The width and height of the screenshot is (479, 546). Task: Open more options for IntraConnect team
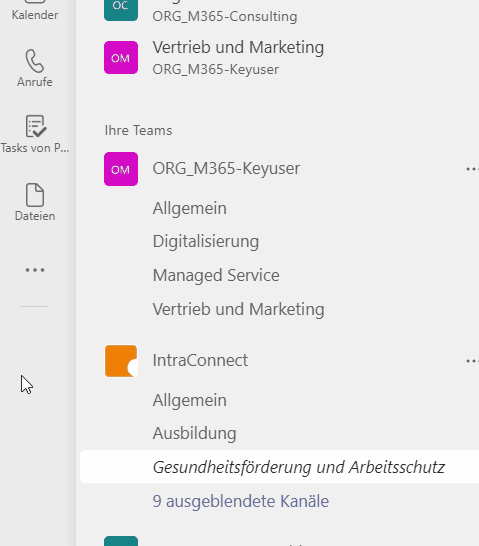tap(472, 361)
